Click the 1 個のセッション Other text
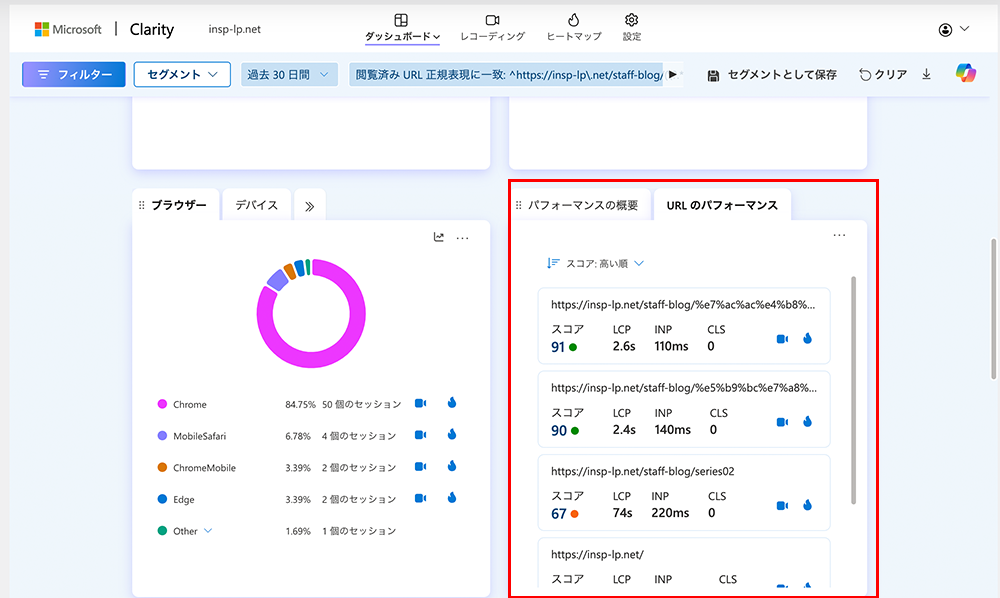Screen dimensions: 1000x598 click(359, 531)
